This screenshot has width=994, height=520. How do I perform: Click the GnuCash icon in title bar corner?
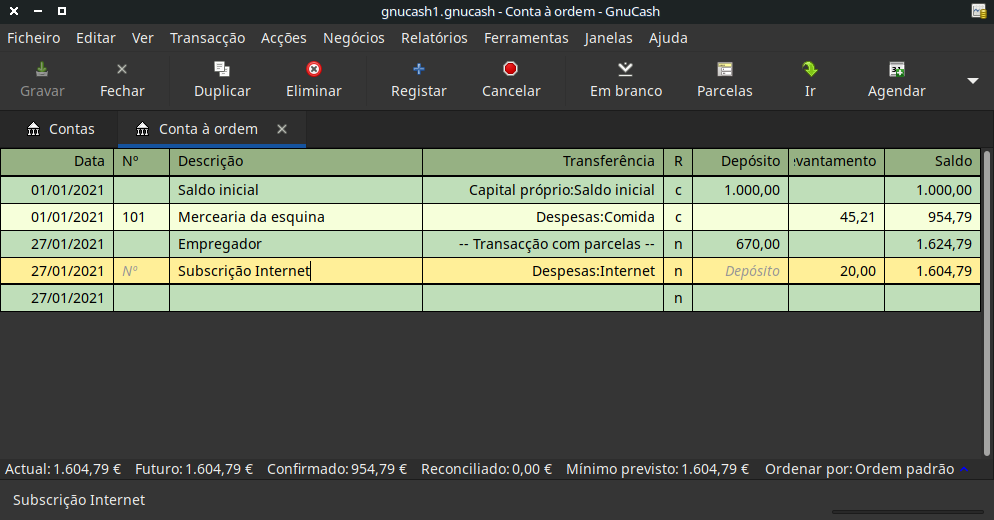pos(979,11)
